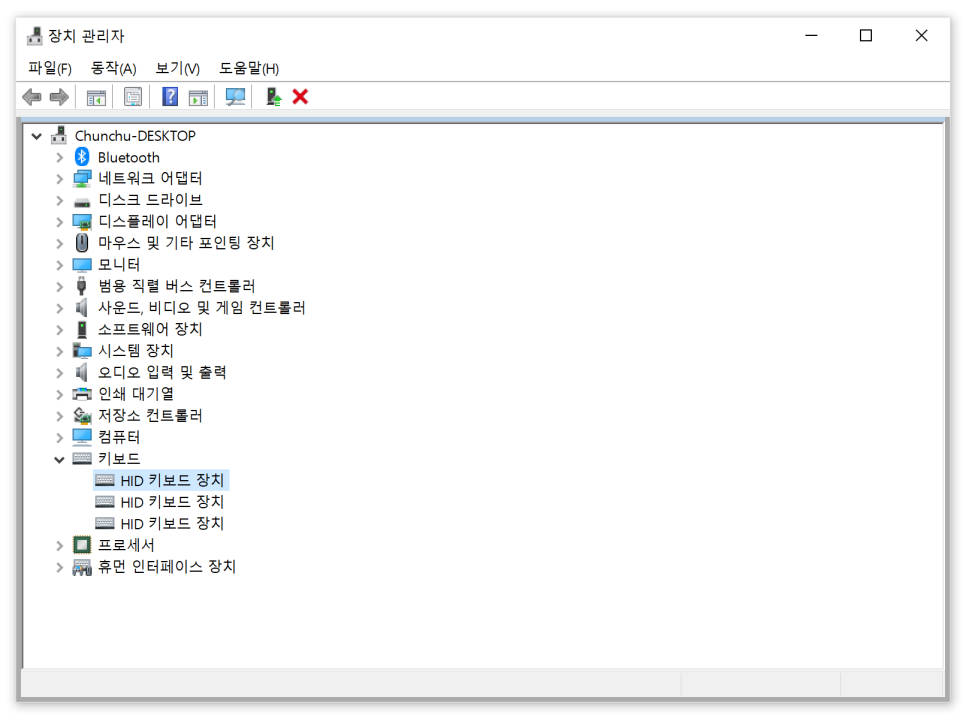Image resolution: width=966 pixels, height=724 pixels.
Task: Expand the 휴먼 인터페이스 장치 category
Action: [x=59, y=567]
